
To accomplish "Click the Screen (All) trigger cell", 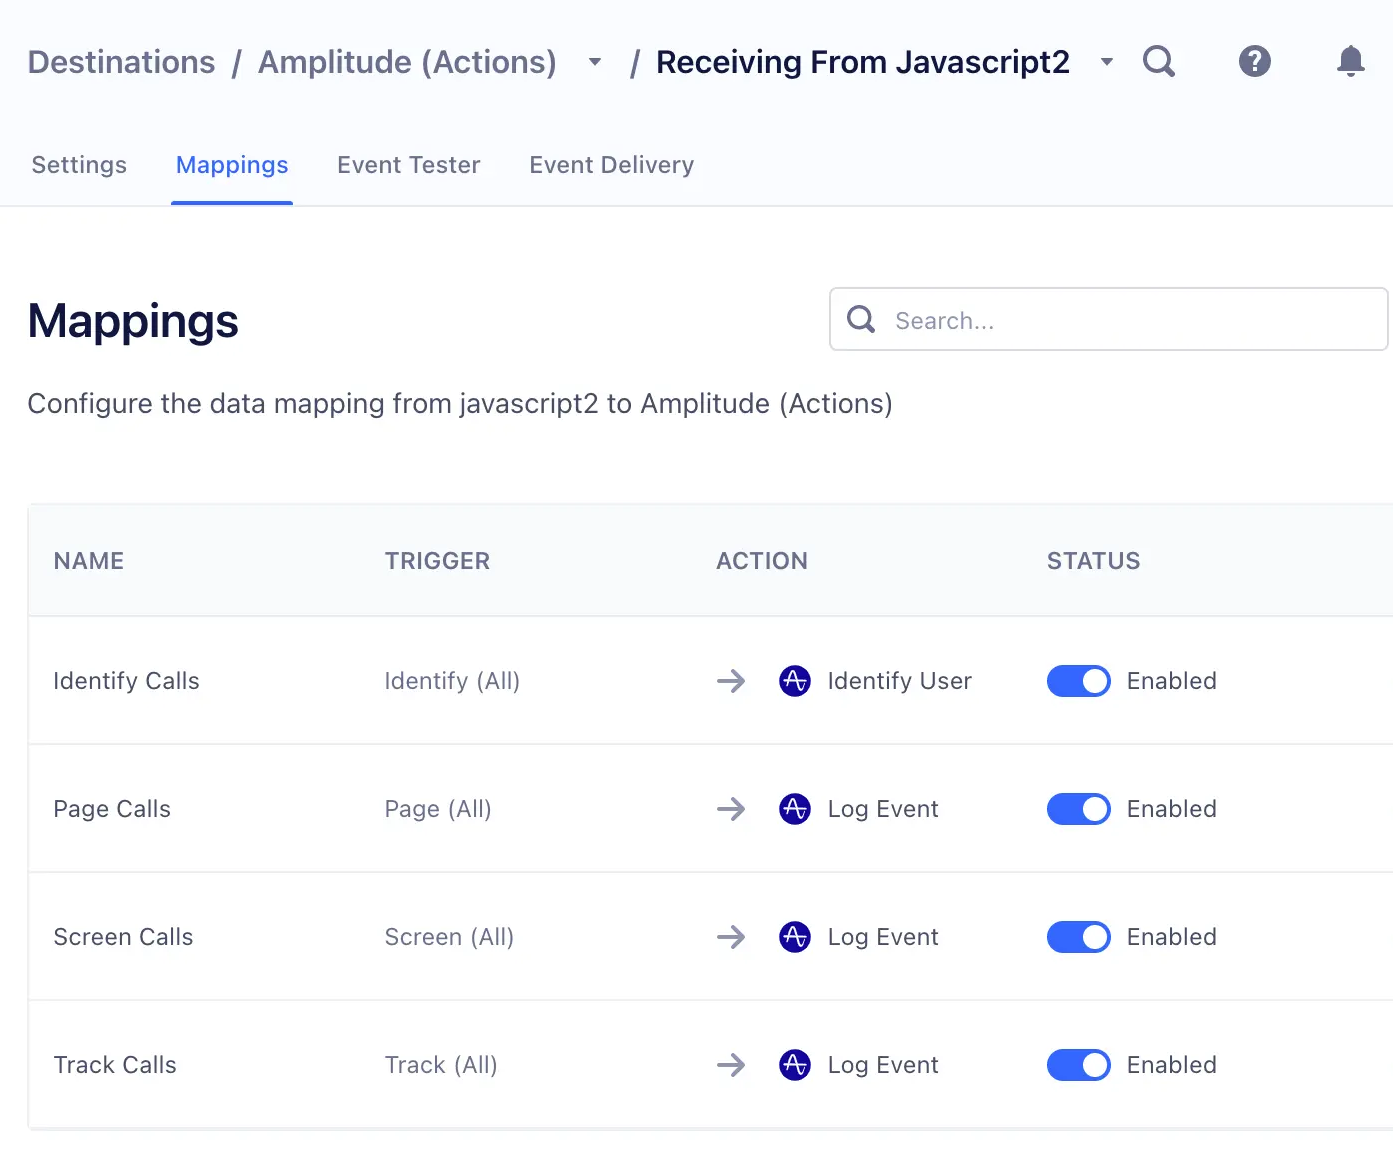I will coord(449,937).
